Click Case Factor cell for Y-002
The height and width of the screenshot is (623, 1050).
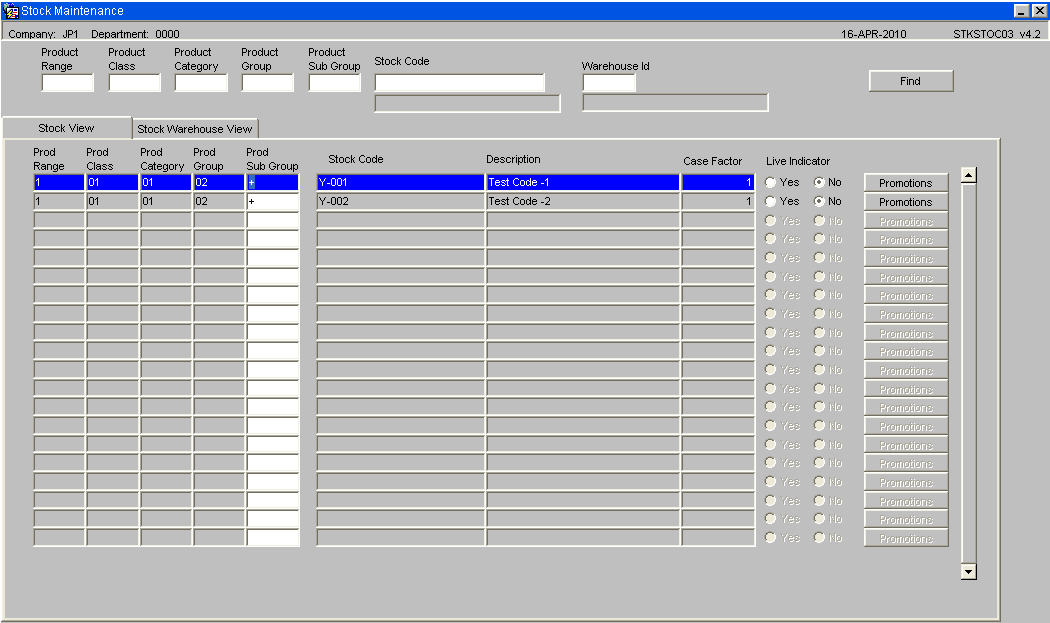tap(718, 201)
